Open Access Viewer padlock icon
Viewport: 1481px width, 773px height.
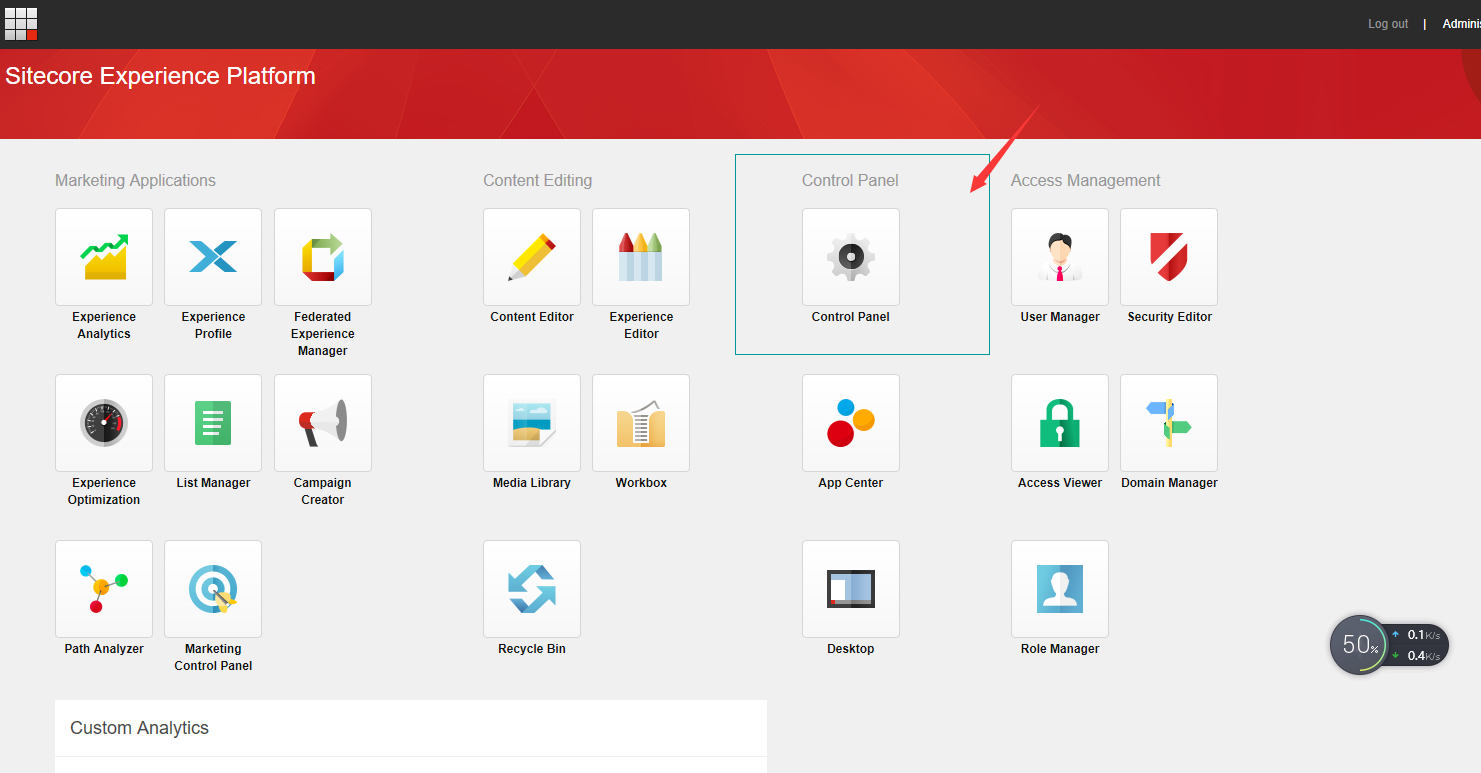1060,423
